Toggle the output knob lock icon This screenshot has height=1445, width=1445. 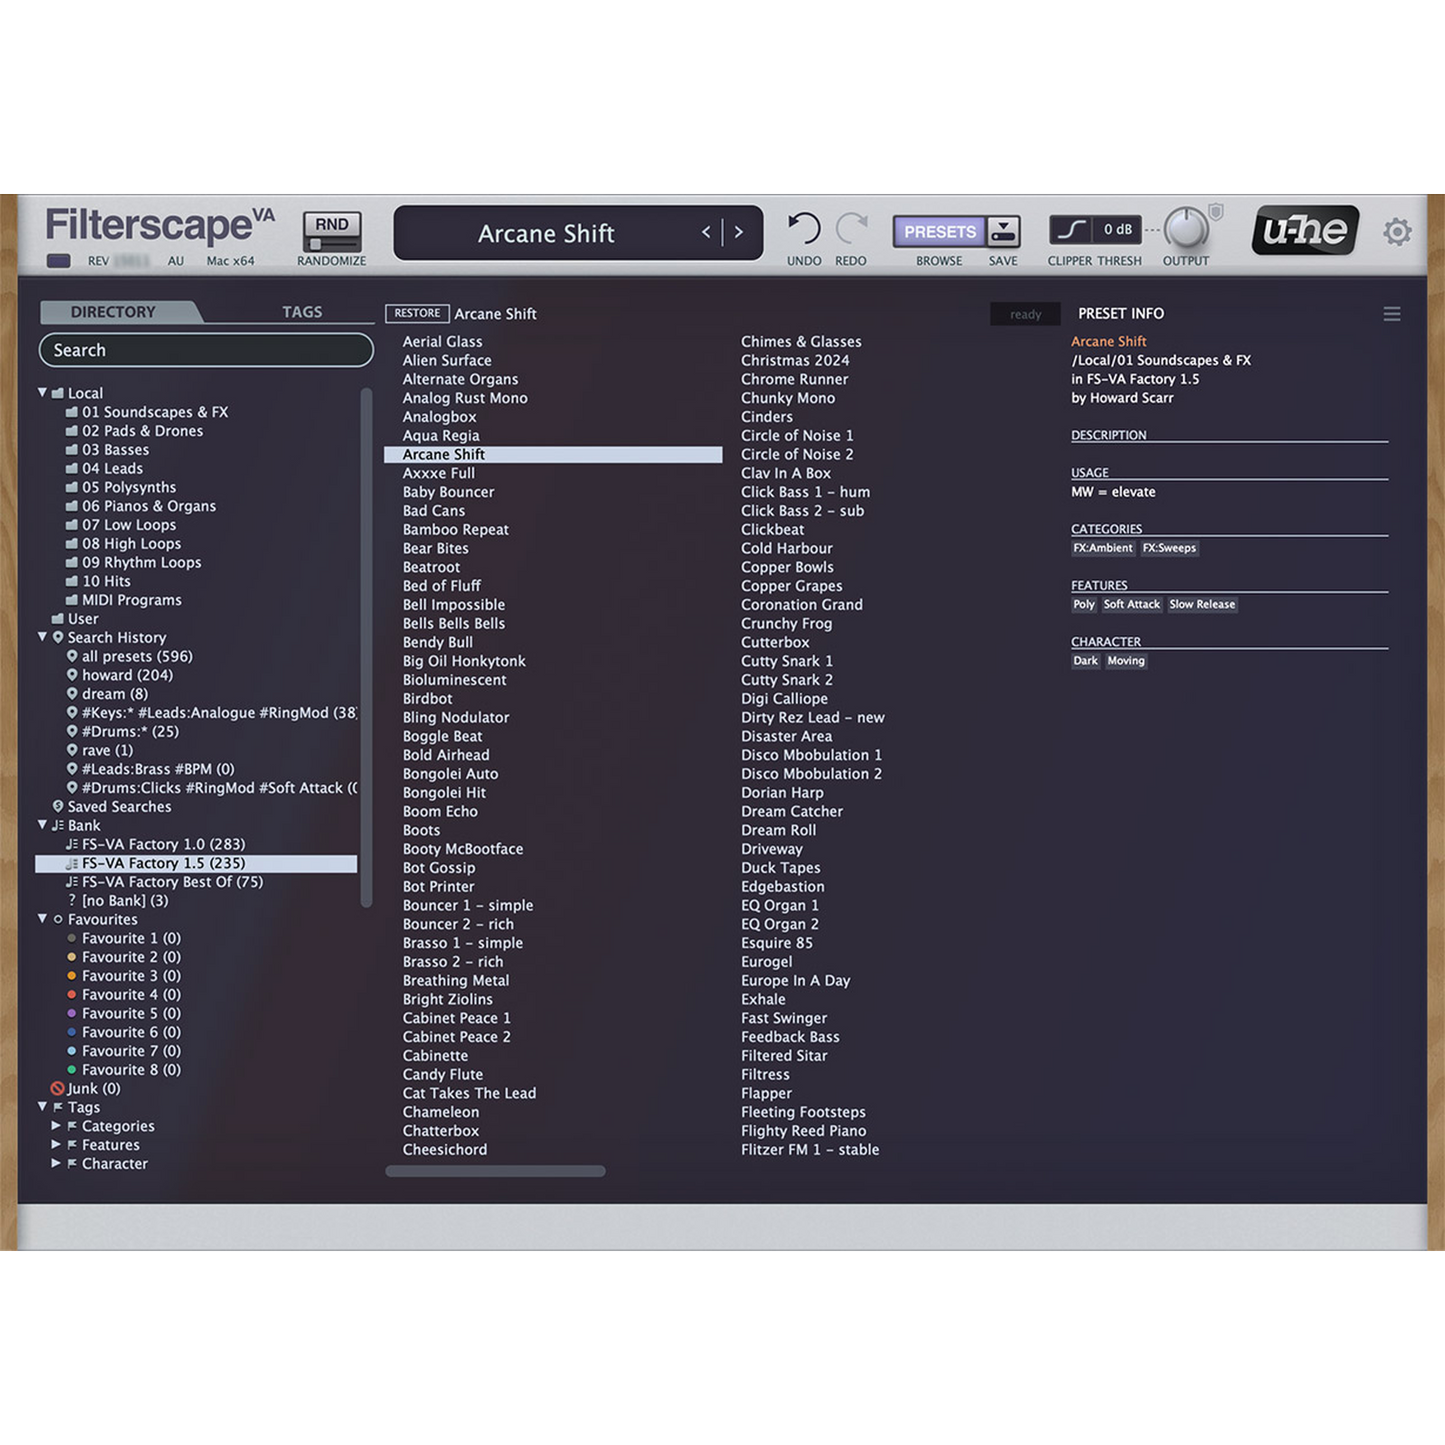click(x=1216, y=212)
